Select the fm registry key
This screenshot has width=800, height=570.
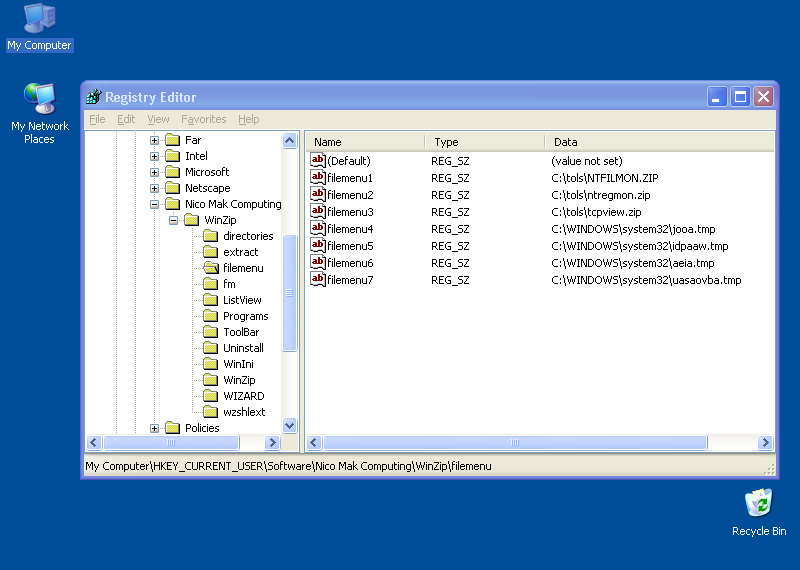click(229, 284)
